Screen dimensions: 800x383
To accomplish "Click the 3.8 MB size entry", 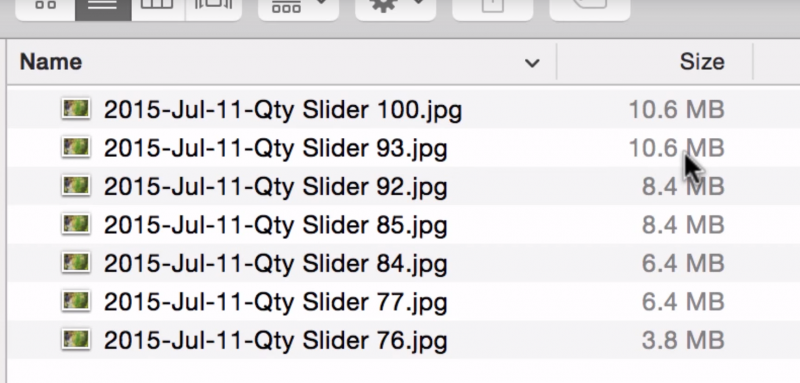I will [683, 341].
